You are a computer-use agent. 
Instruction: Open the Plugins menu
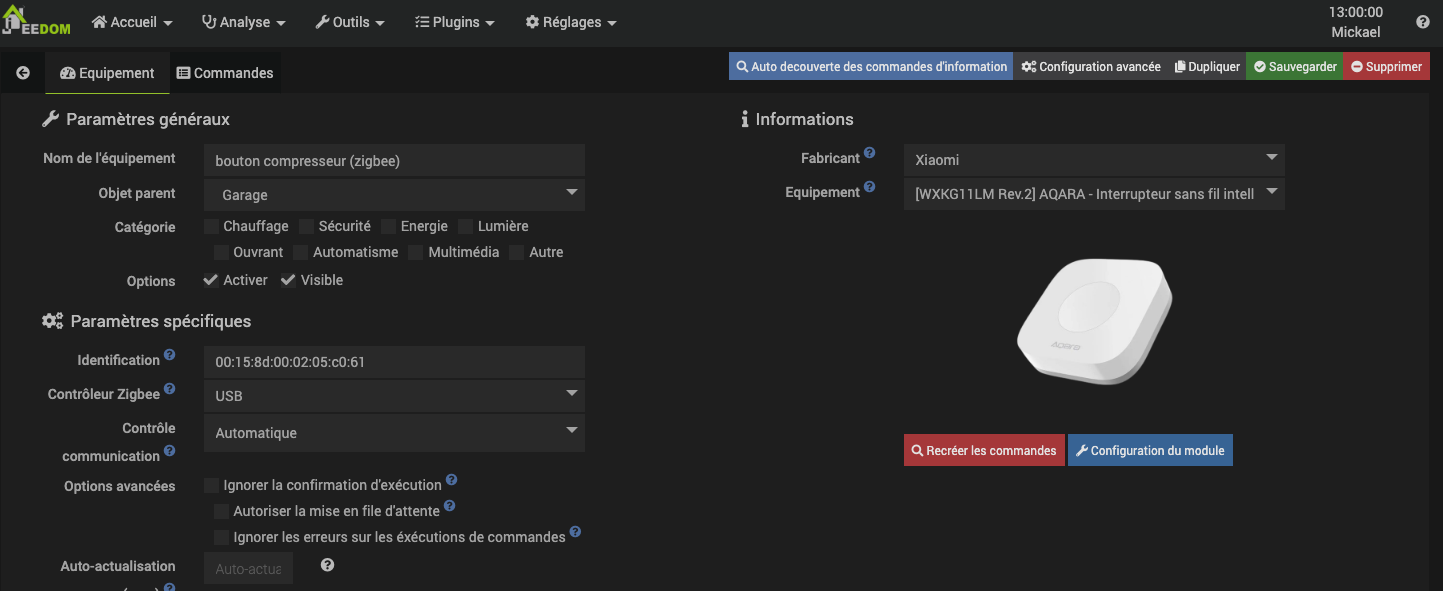tap(454, 22)
